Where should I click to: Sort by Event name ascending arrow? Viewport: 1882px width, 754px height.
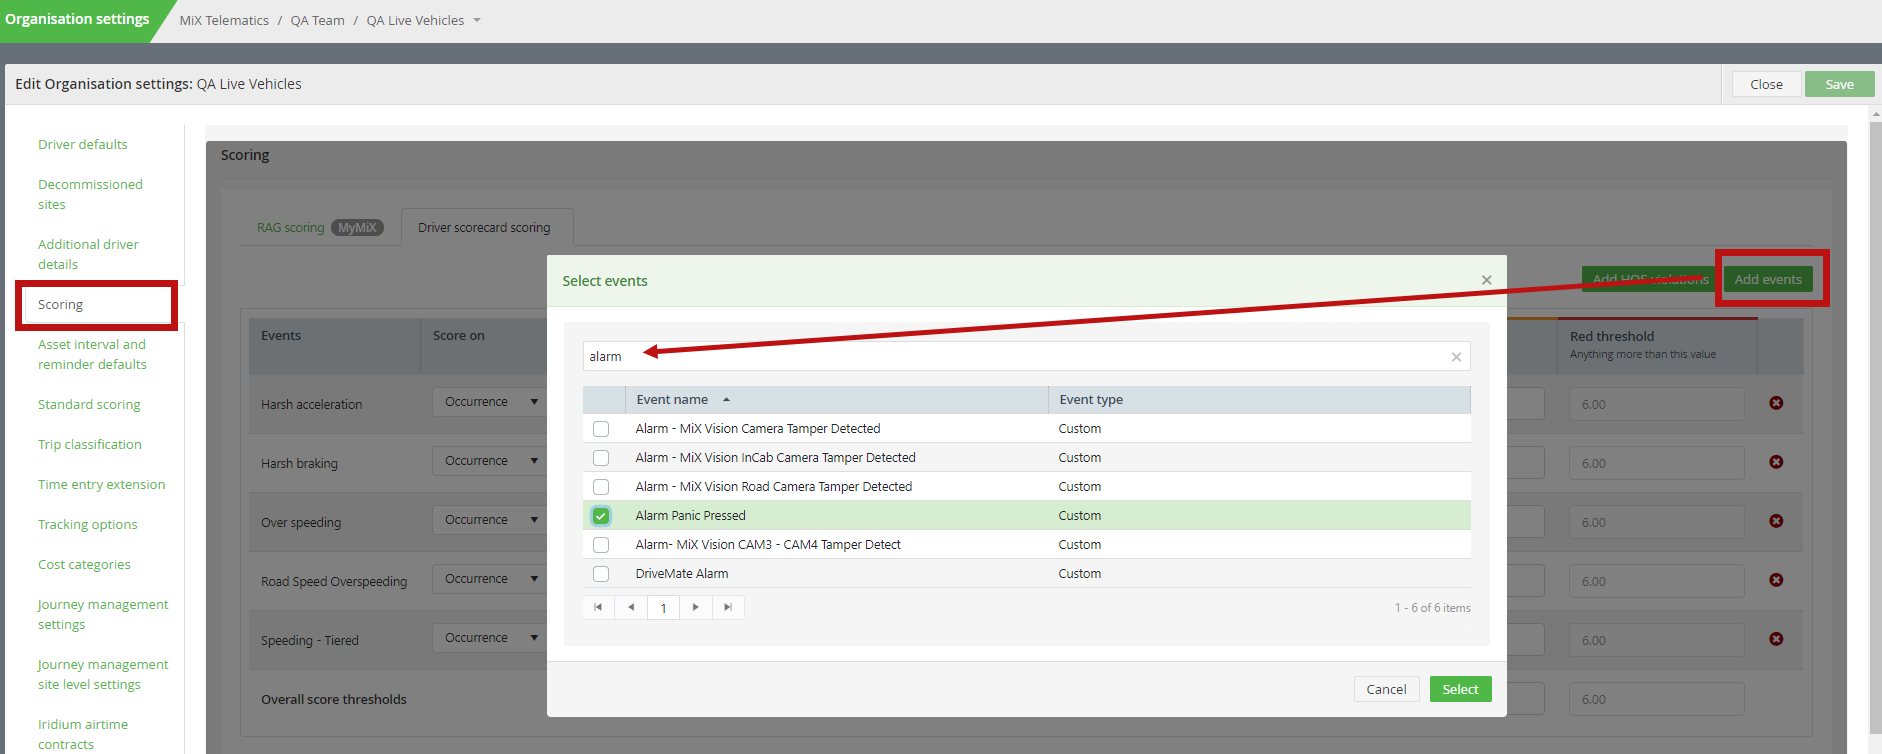click(726, 400)
